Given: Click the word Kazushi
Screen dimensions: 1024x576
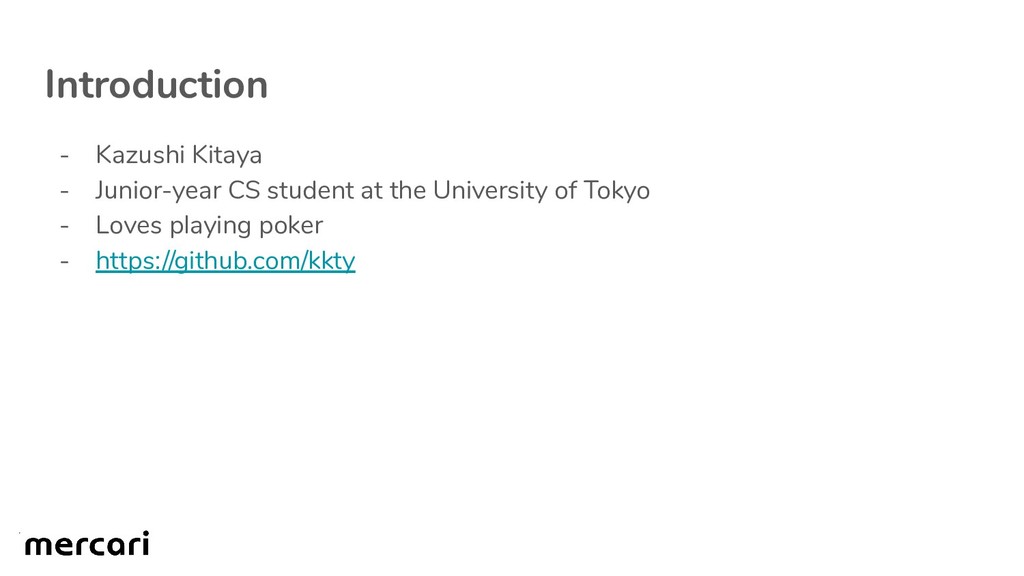Looking at the screenshot, I should (x=140, y=155).
